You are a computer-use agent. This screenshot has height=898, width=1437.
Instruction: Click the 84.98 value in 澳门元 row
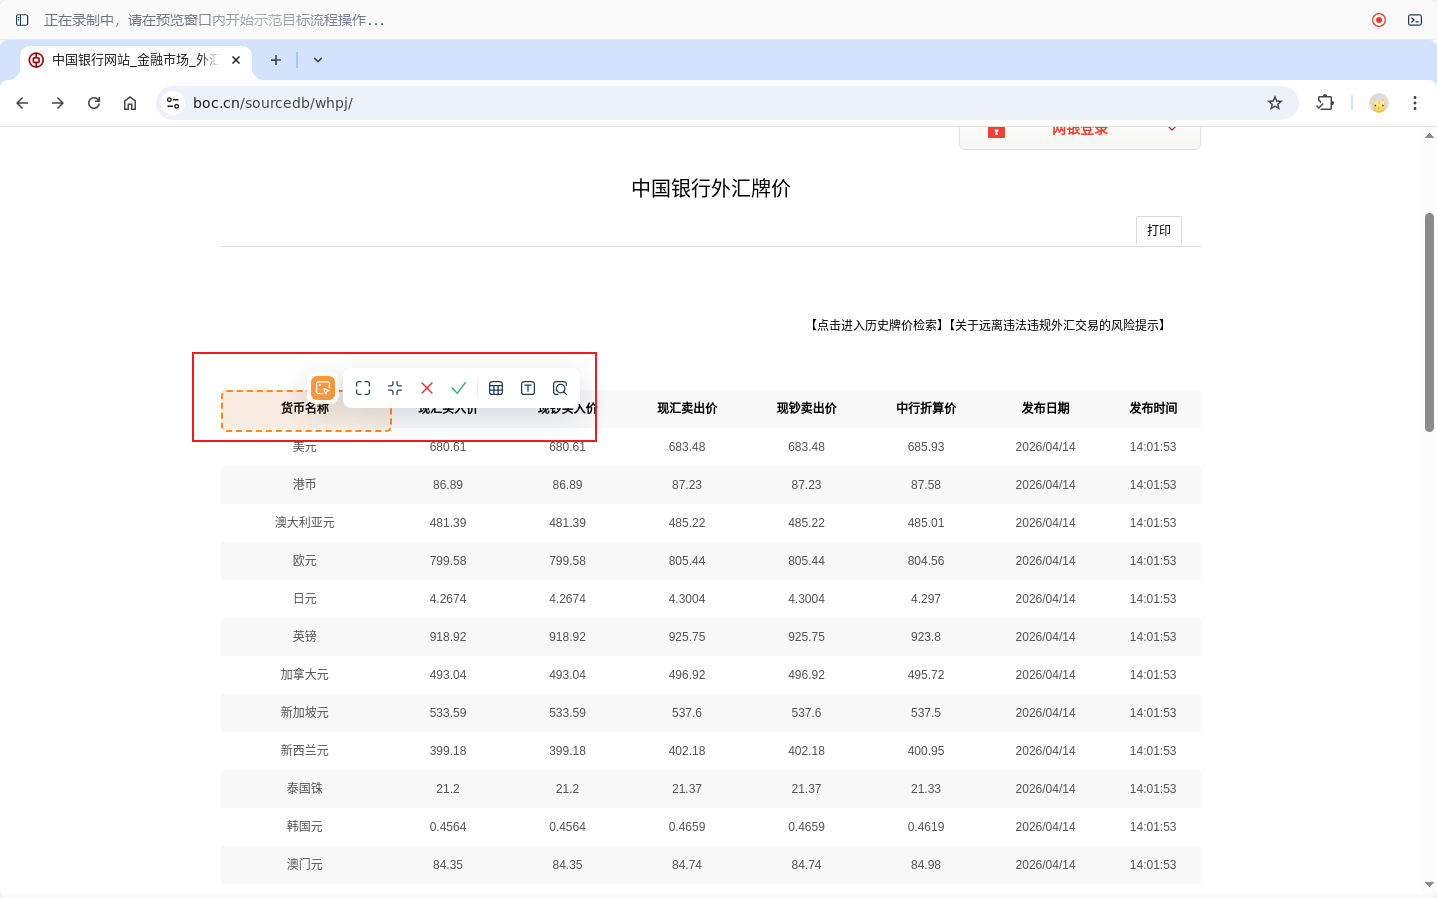[x=926, y=865]
